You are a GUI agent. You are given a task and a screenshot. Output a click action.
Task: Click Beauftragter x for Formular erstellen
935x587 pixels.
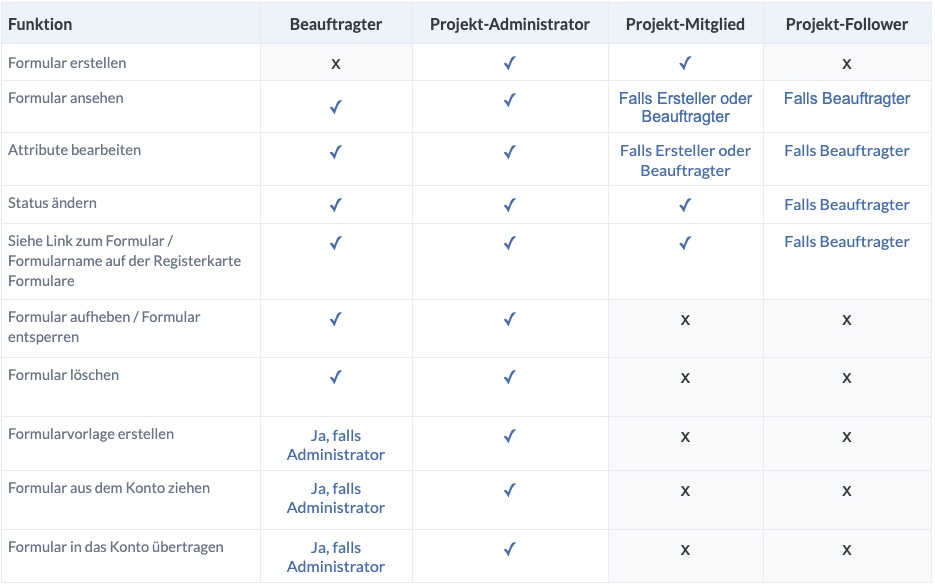point(336,64)
